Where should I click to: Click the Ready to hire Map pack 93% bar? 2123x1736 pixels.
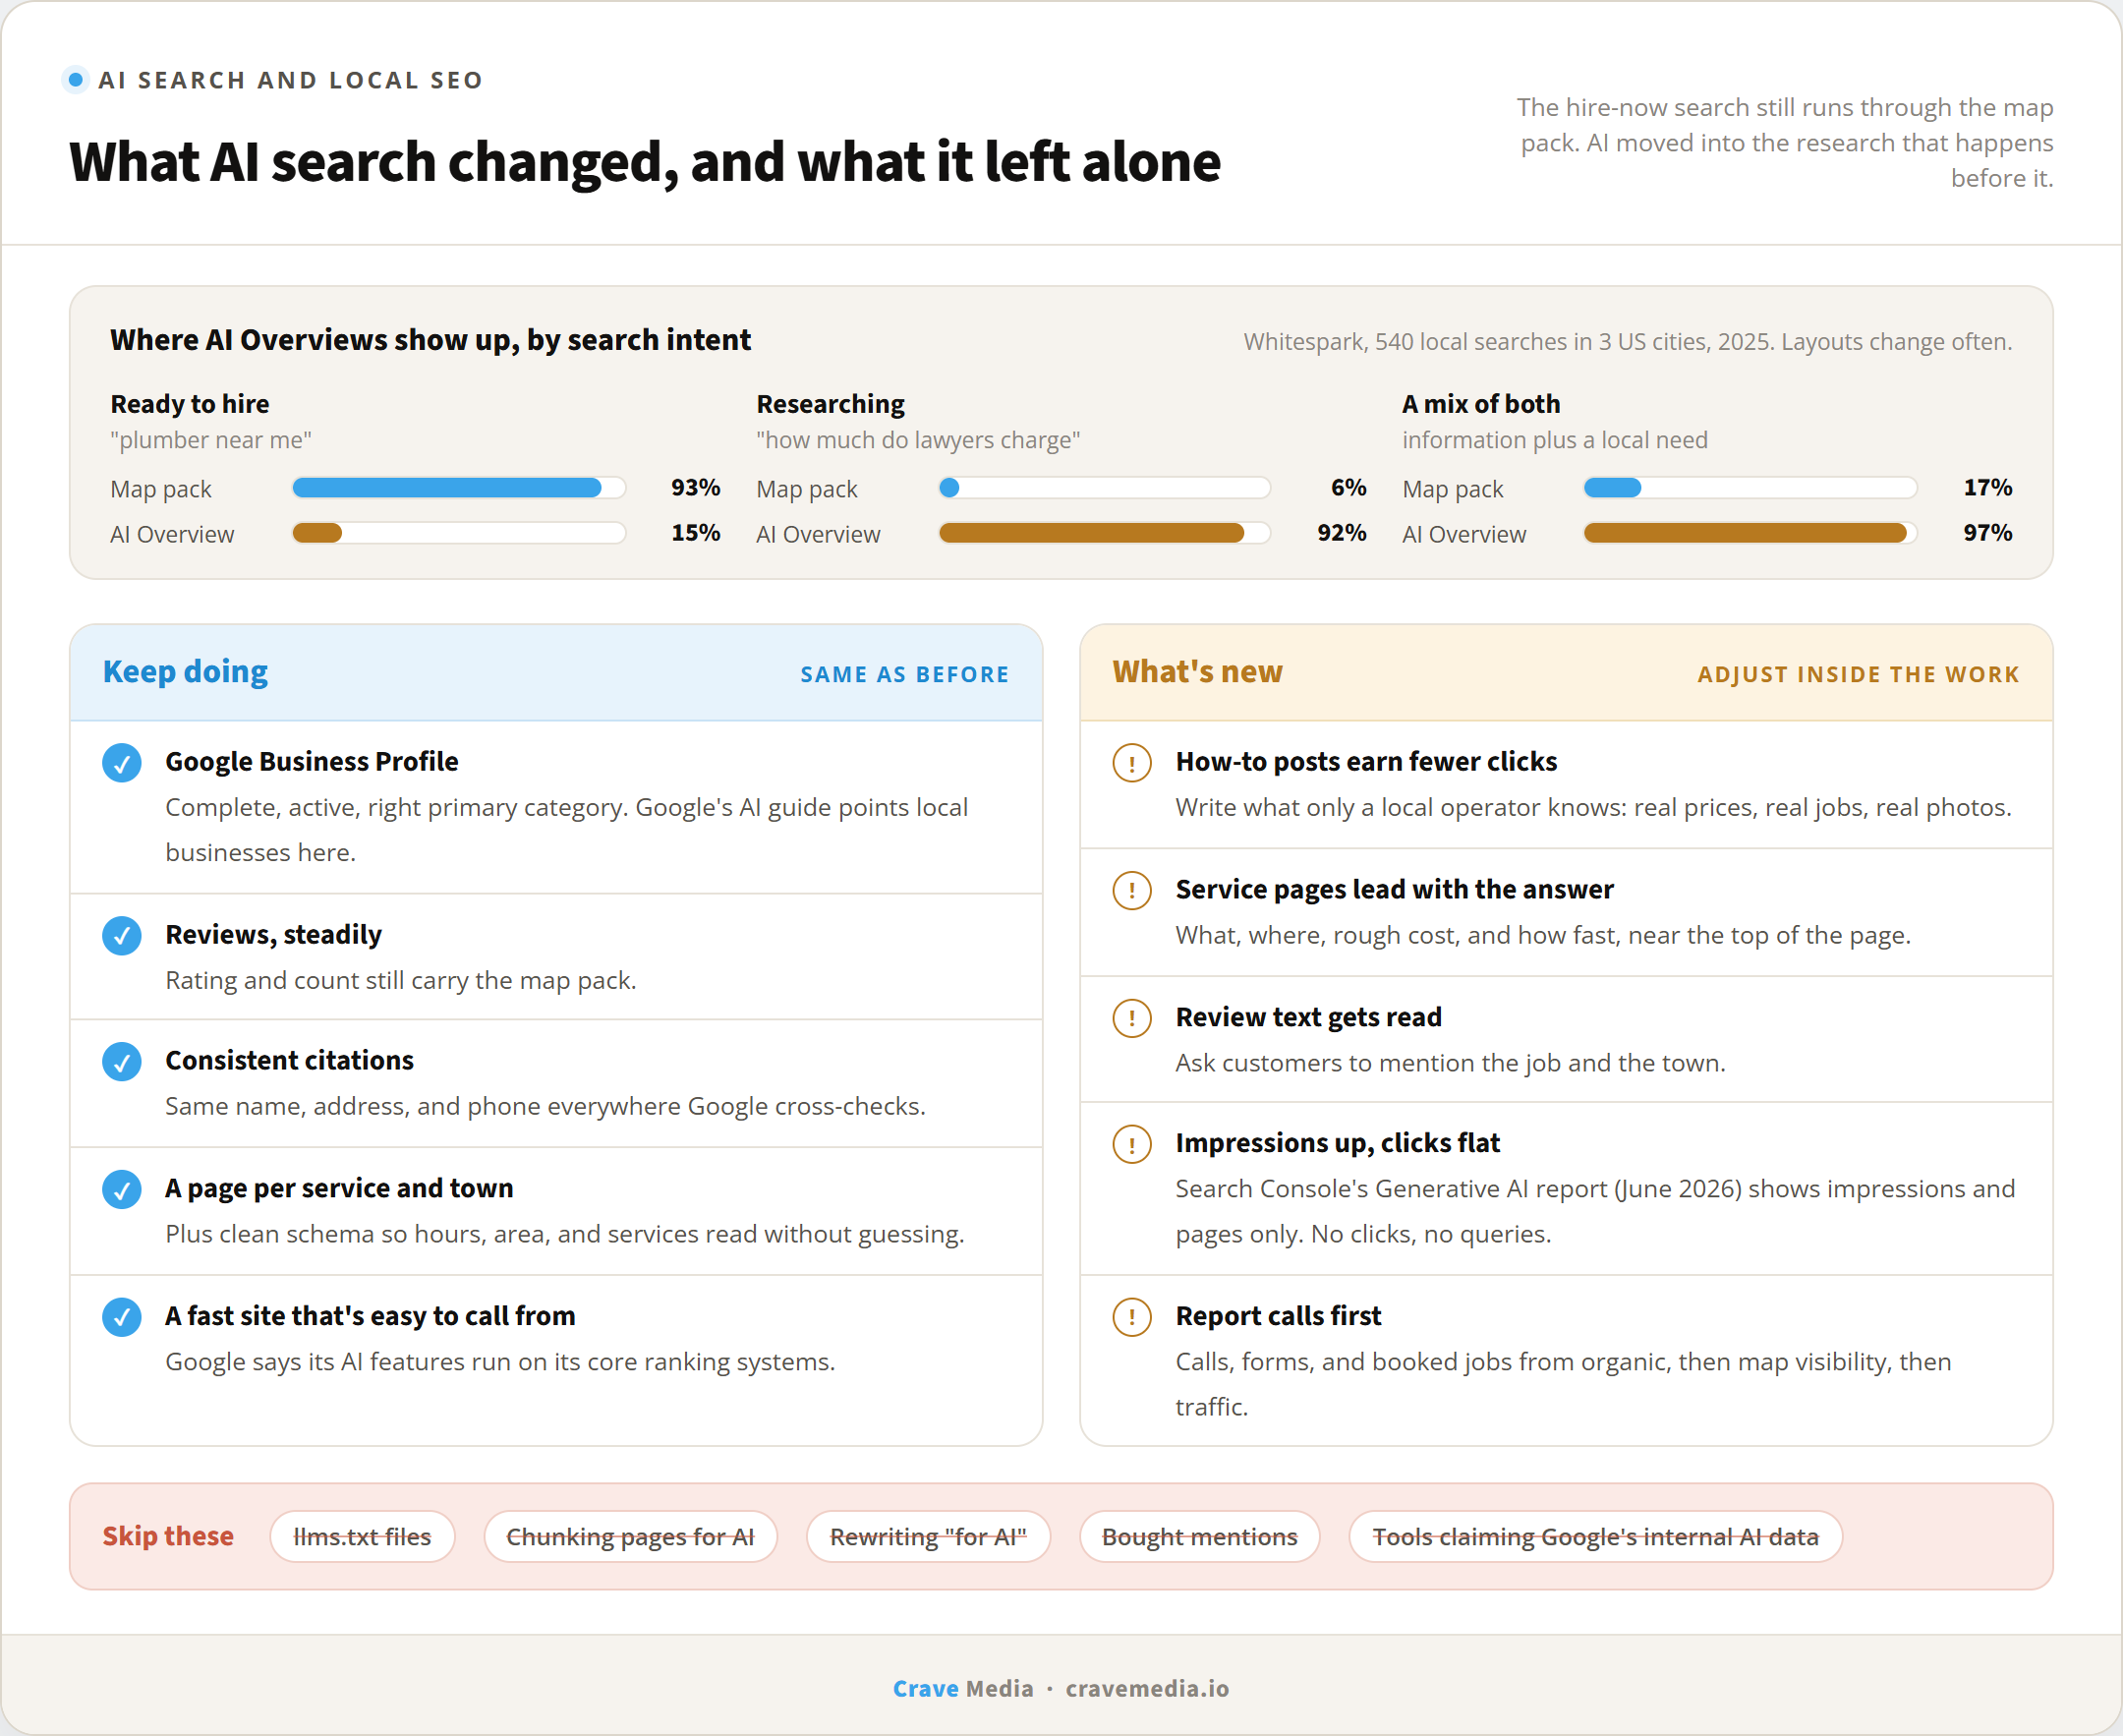click(x=459, y=488)
